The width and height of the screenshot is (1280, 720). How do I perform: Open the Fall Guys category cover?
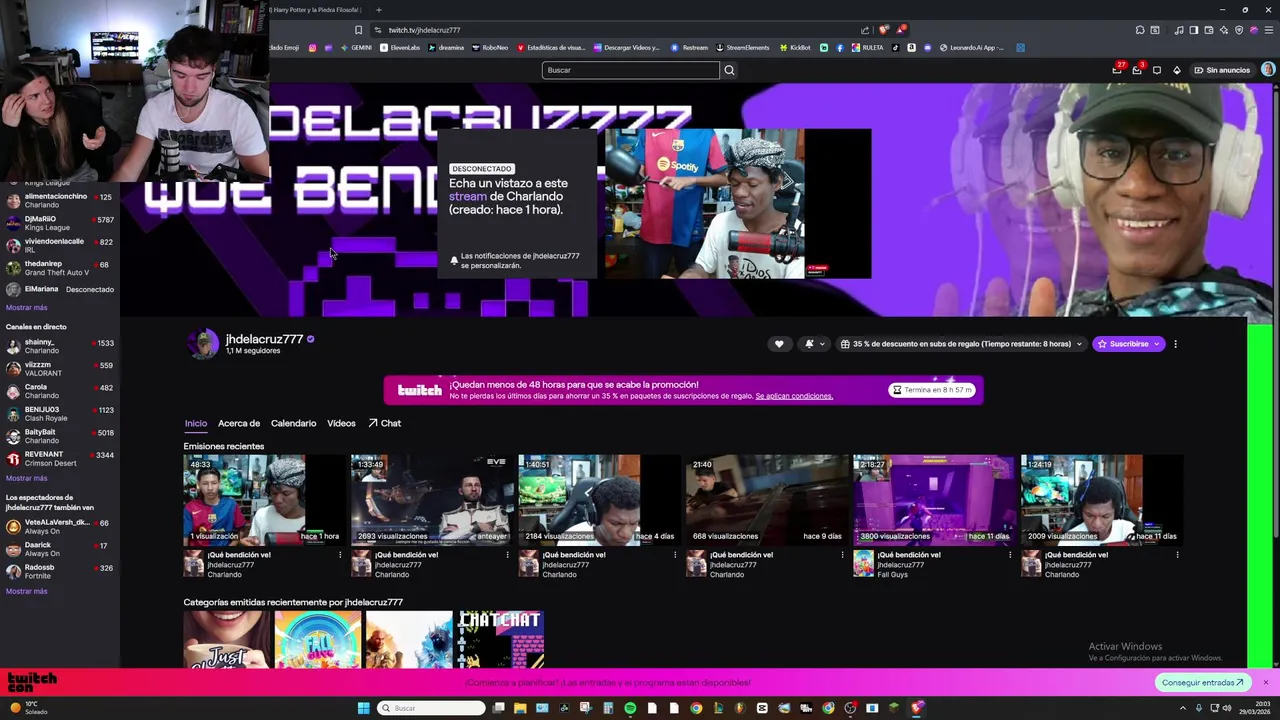point(318,640)
